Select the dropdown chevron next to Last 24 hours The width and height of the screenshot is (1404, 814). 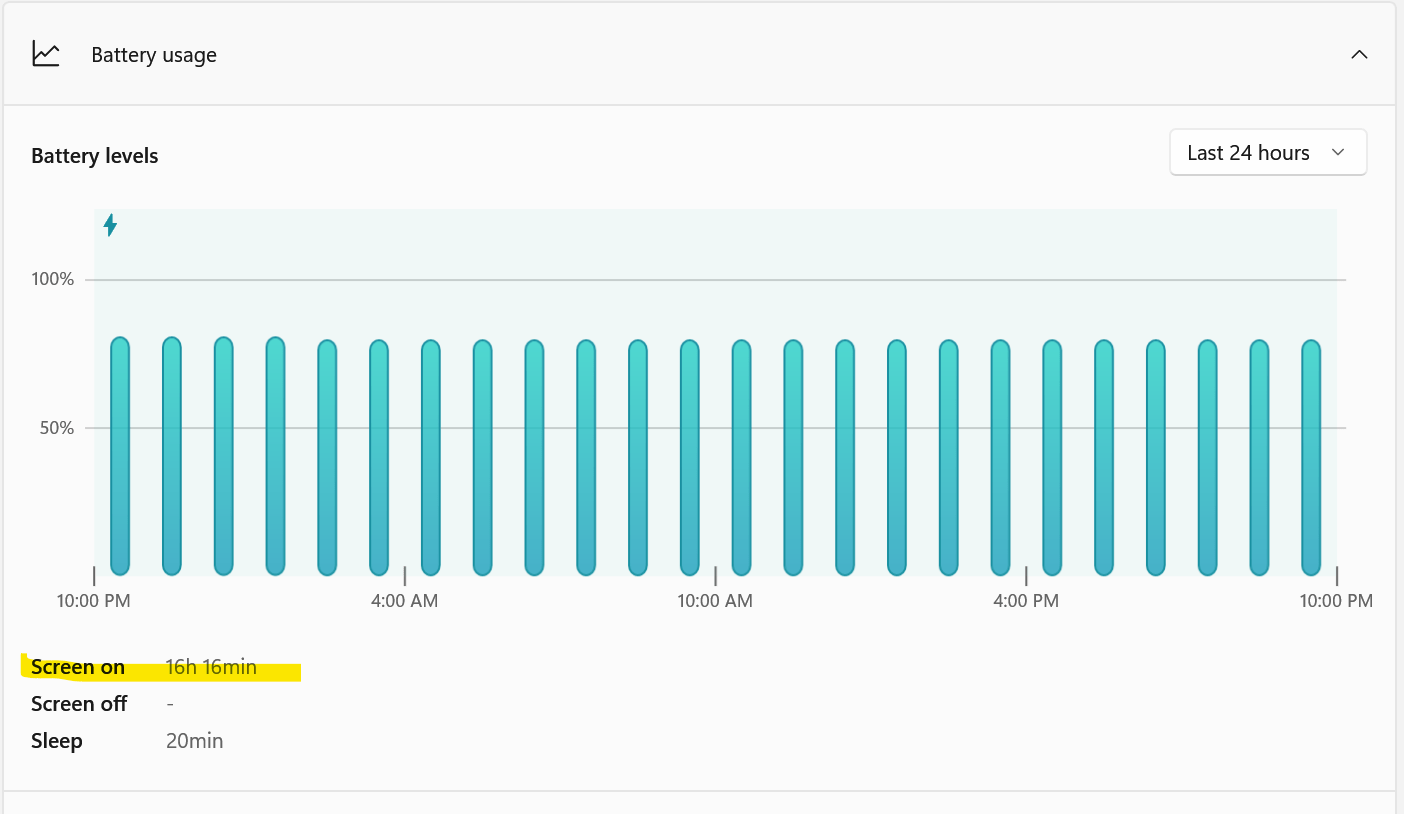click(1338, 152)
